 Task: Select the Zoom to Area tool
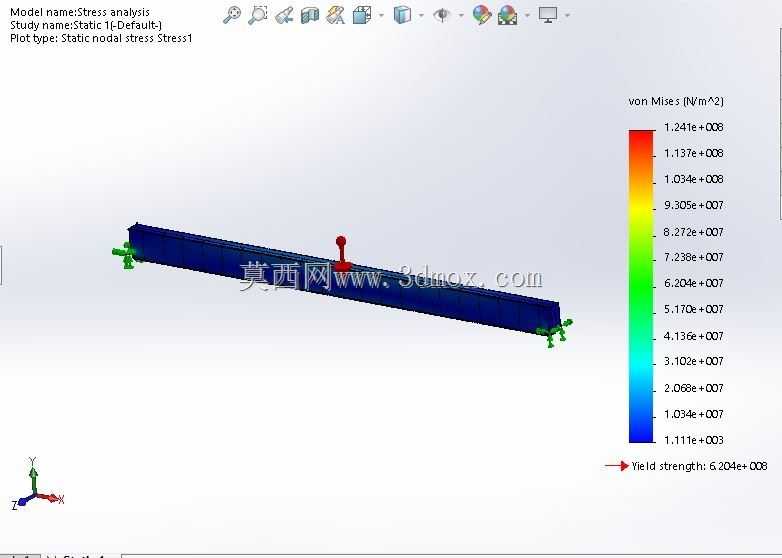coord(258,14)
